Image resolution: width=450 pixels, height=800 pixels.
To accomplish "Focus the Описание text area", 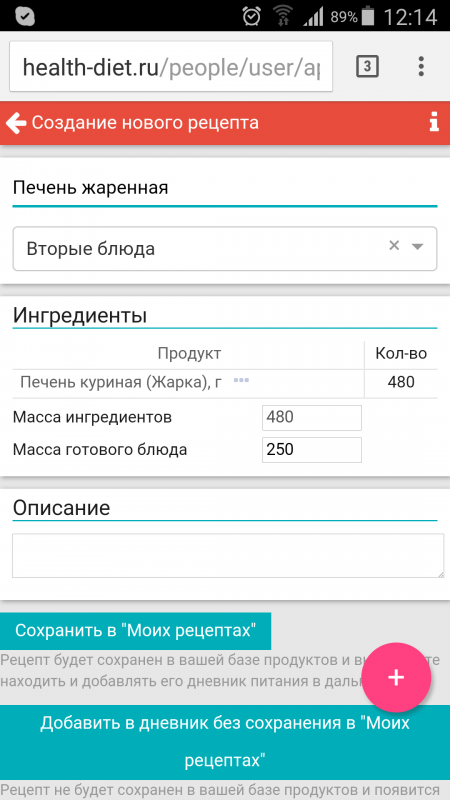I will tap(228, 556).
